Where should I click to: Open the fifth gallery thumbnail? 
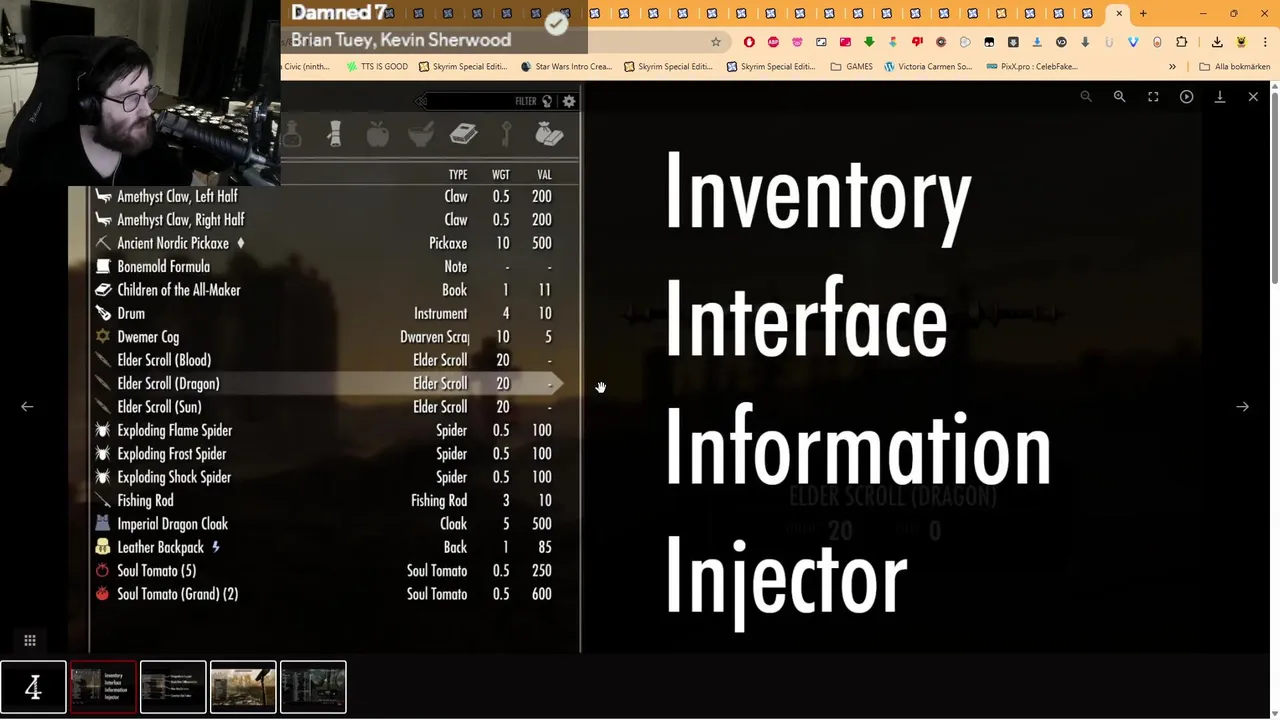tap(313, 687)
